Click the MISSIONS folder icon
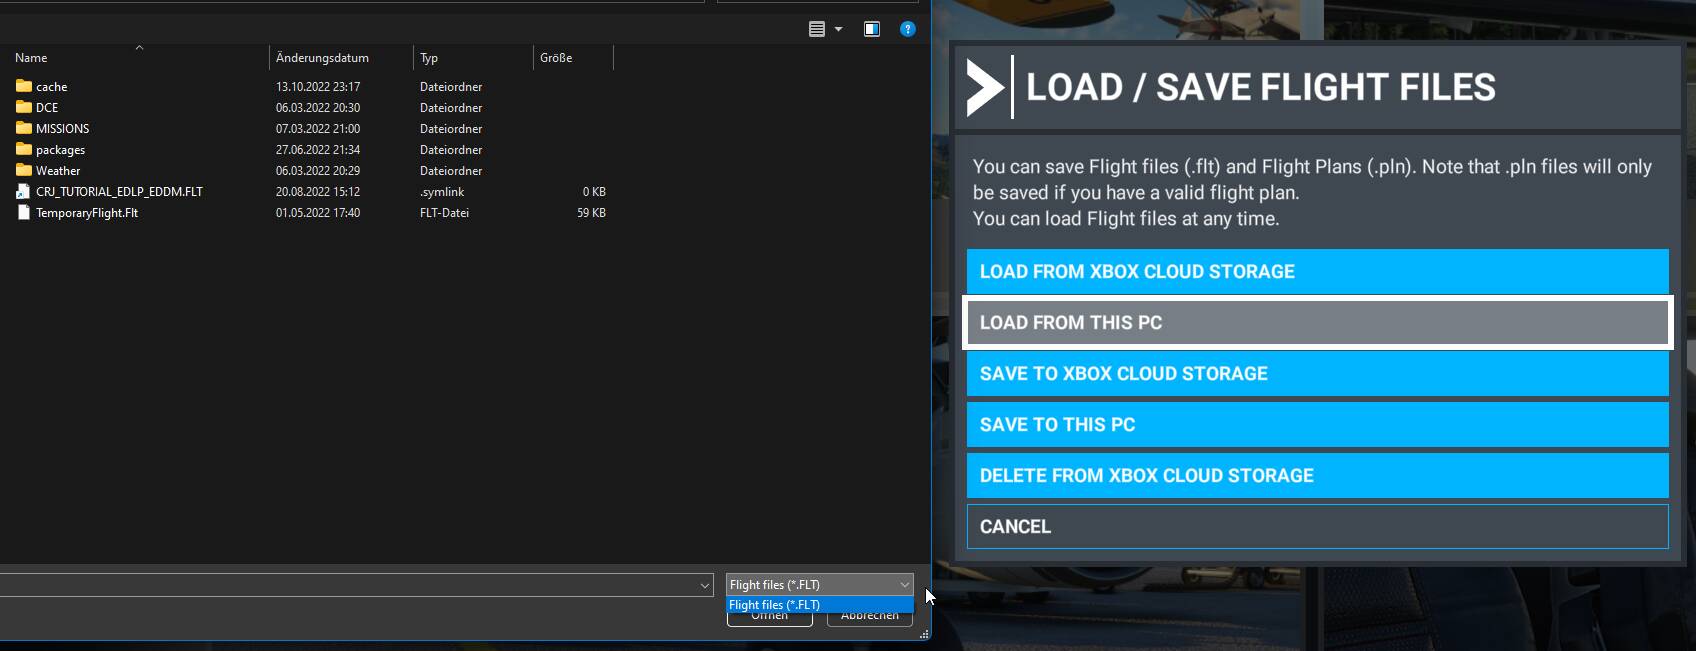 (24, 128)
